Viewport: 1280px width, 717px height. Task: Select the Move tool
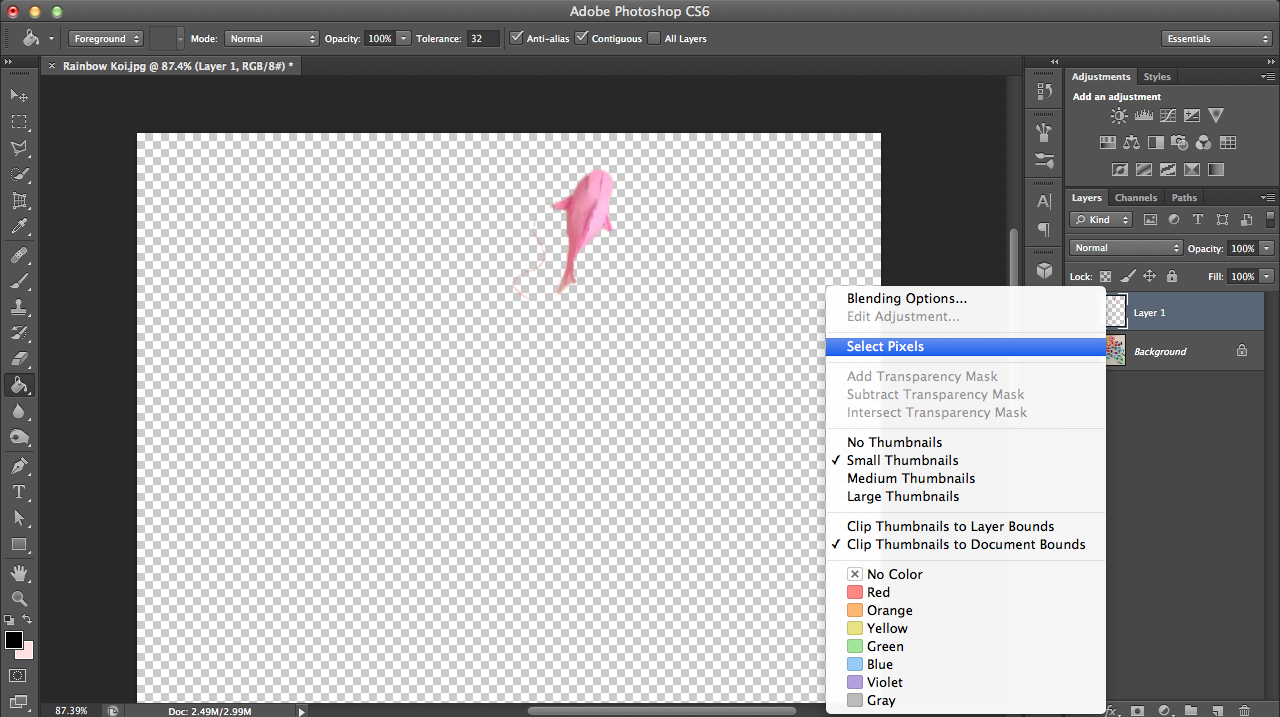click(x=18, y=94)
